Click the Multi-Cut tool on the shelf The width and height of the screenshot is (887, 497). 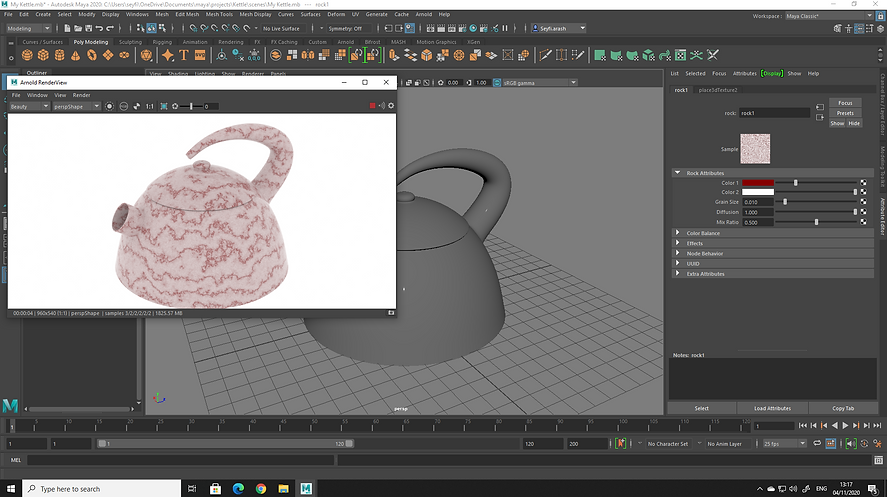click(545, 55)
